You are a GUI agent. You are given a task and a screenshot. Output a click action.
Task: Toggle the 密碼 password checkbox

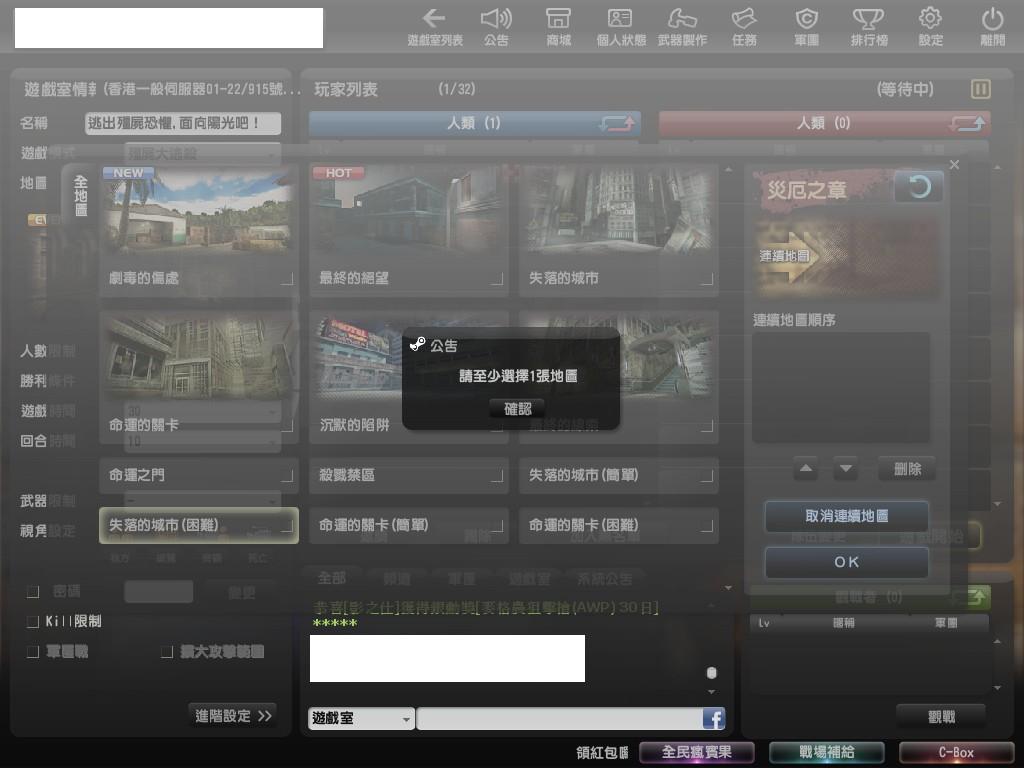pyautogui.click(x=33, y=592)
